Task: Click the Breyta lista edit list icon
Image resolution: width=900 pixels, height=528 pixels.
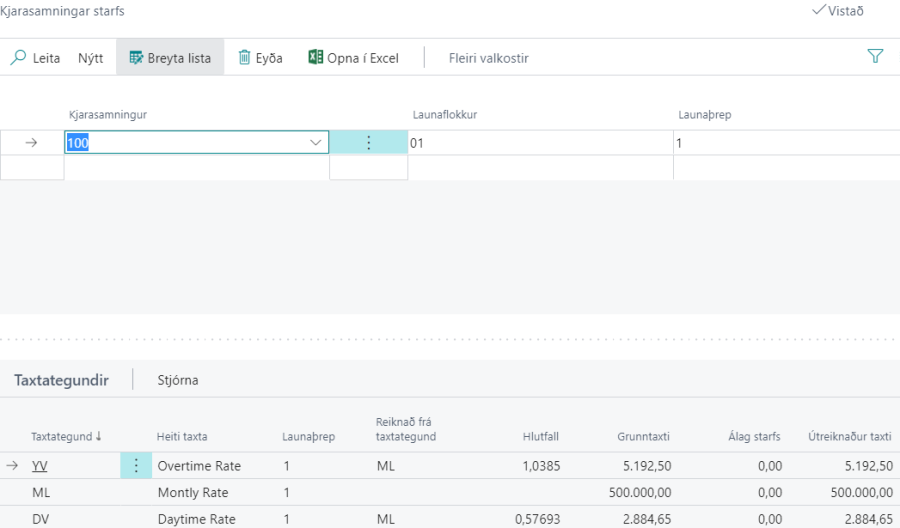Action: pyautogui.click(x=136, y=58)
